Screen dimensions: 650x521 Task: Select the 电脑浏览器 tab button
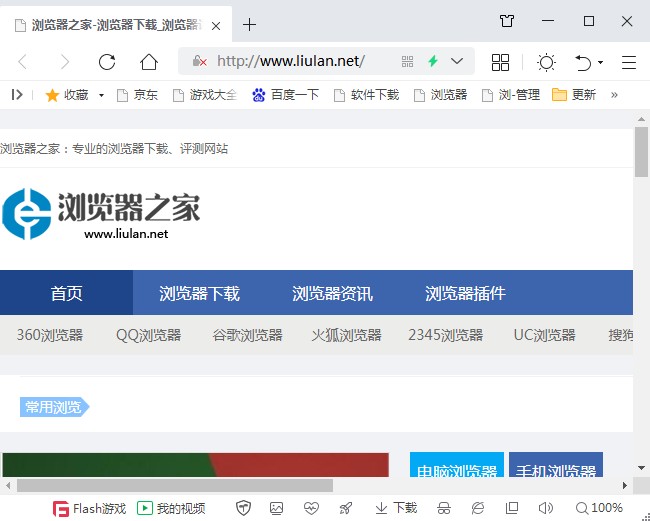457,465
